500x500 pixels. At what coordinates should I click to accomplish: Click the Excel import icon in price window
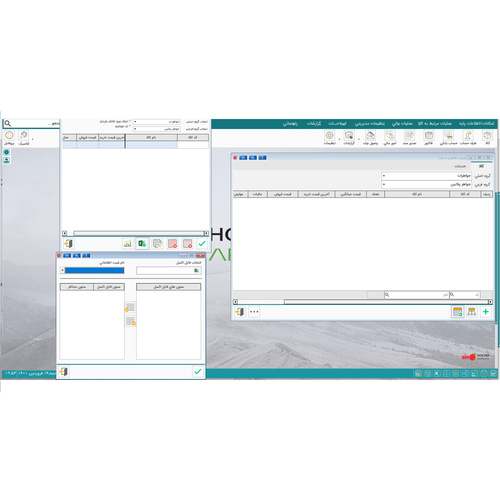pyautogui.click(x=142, y=244)
